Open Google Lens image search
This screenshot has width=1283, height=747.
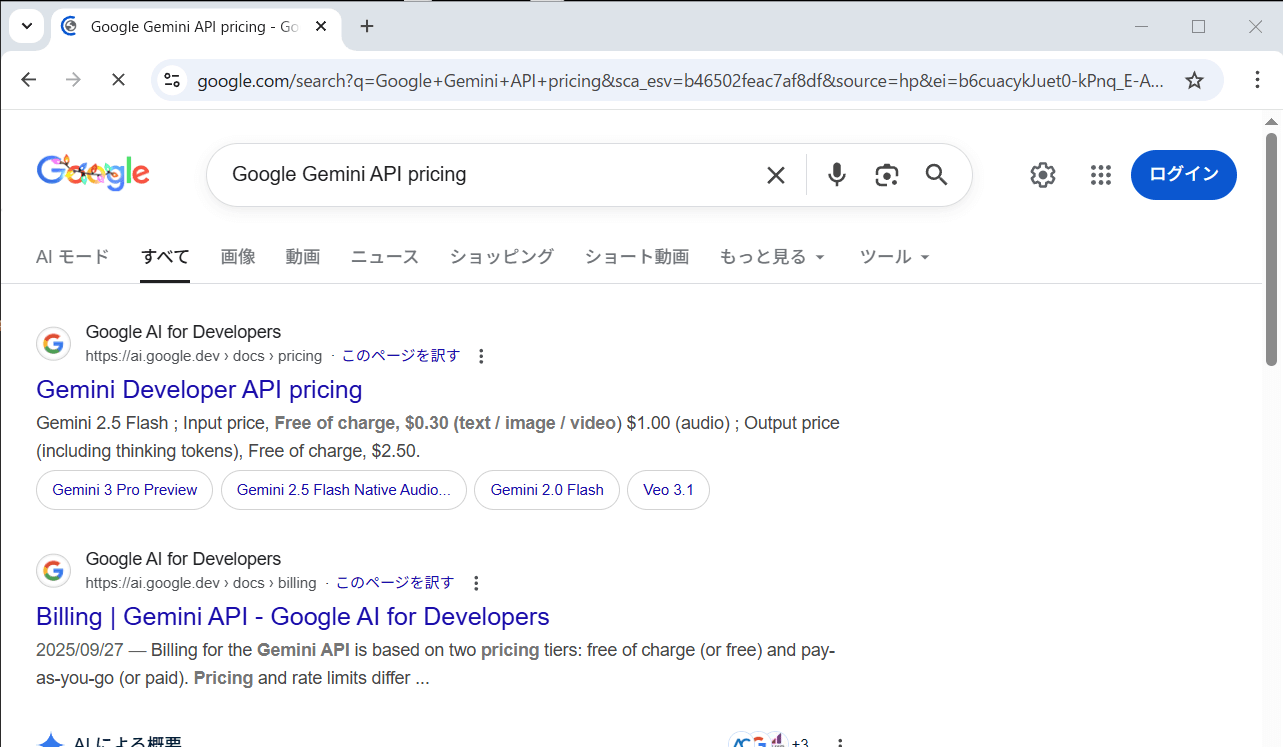[886, 175]
